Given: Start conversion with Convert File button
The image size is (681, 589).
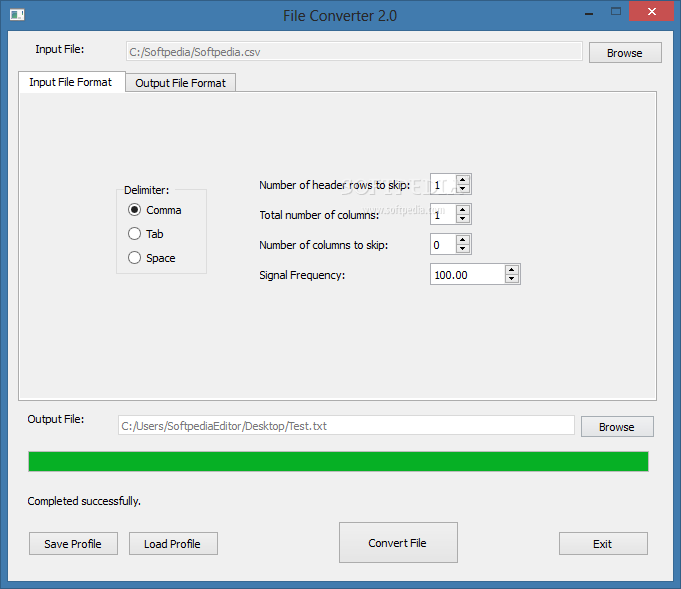Looking at the screenshot, I should click(398, 543).
